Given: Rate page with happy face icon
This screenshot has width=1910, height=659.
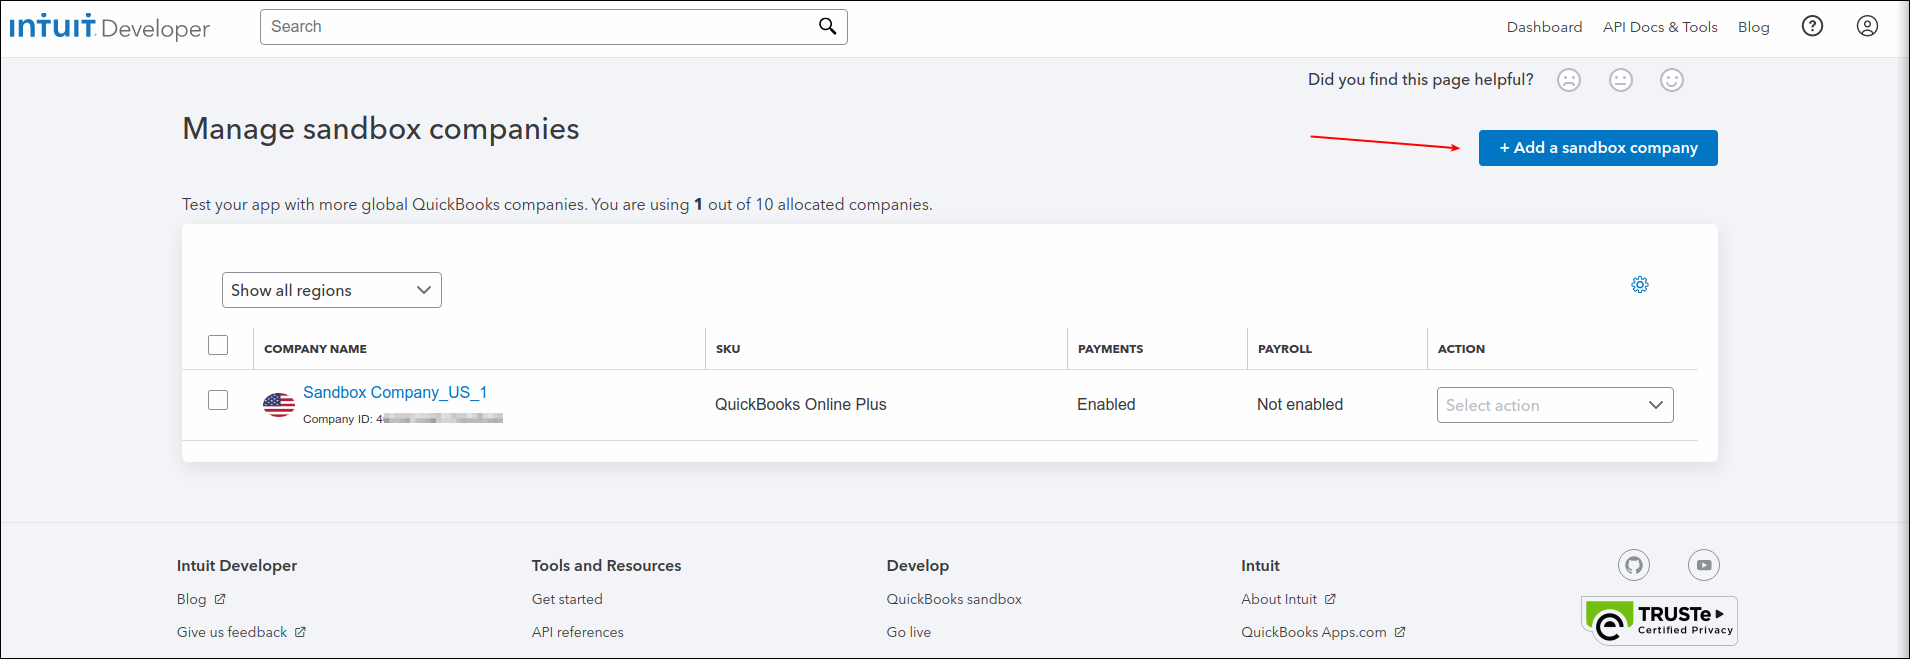Looking at the screenshot, I should tap(1672, 80).
